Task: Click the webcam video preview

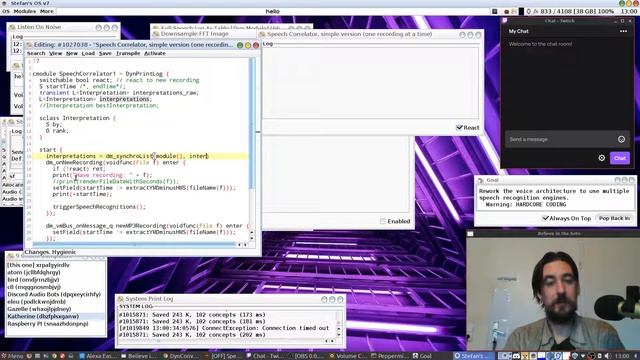Action: coord(553,294)
